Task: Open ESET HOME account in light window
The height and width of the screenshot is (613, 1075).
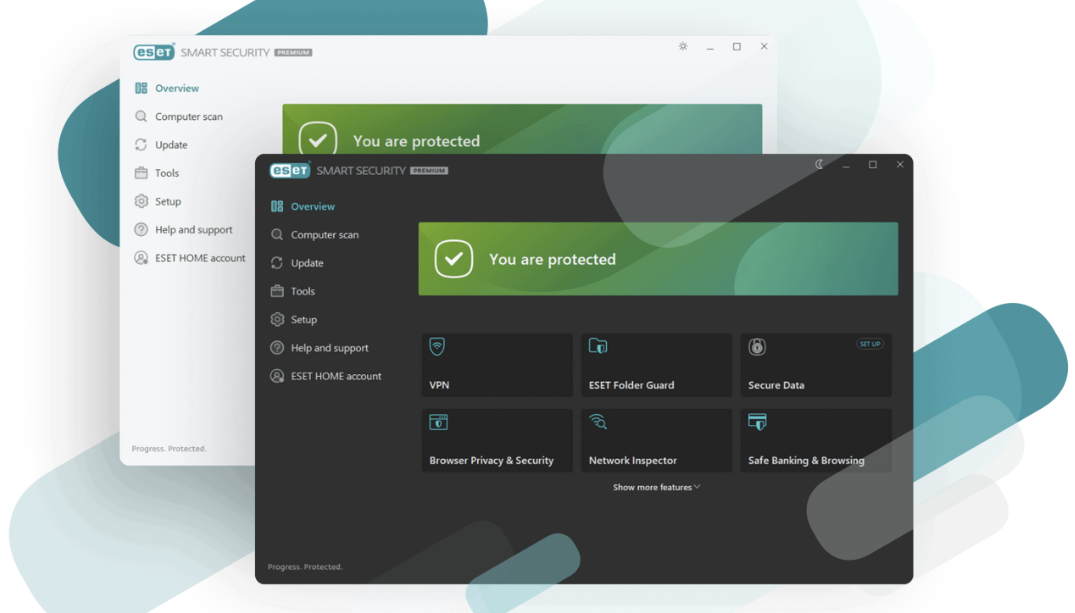Action: point(200,258)
